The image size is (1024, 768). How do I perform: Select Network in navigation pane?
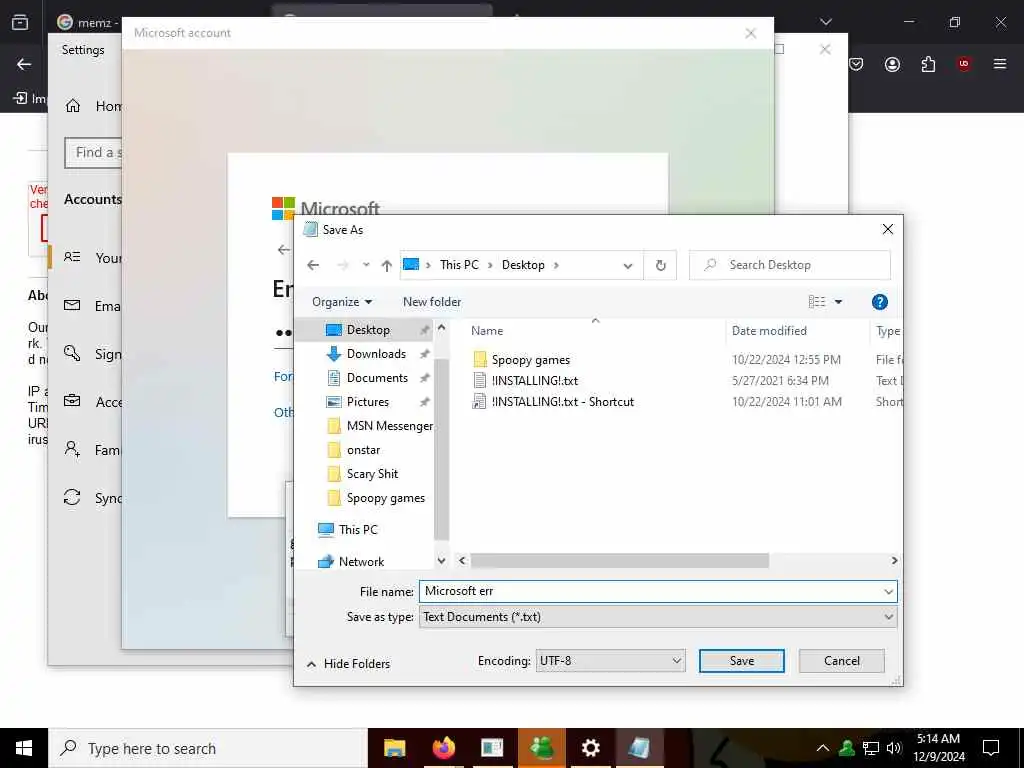coord(361,562)
